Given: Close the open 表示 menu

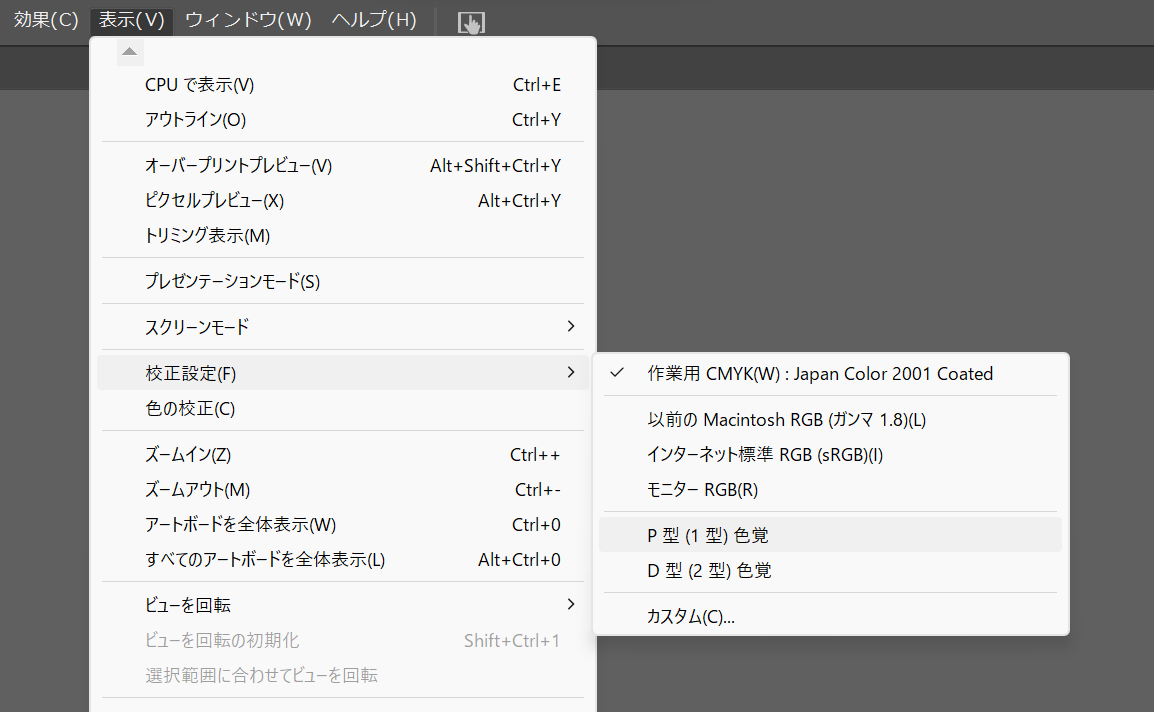Looking at the screenshot, I should point(131,20).
